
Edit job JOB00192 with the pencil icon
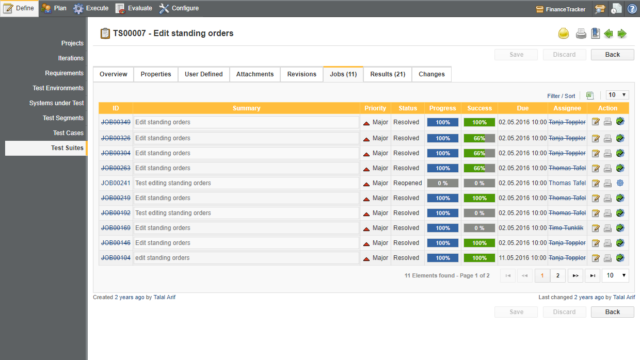point(596,213)
